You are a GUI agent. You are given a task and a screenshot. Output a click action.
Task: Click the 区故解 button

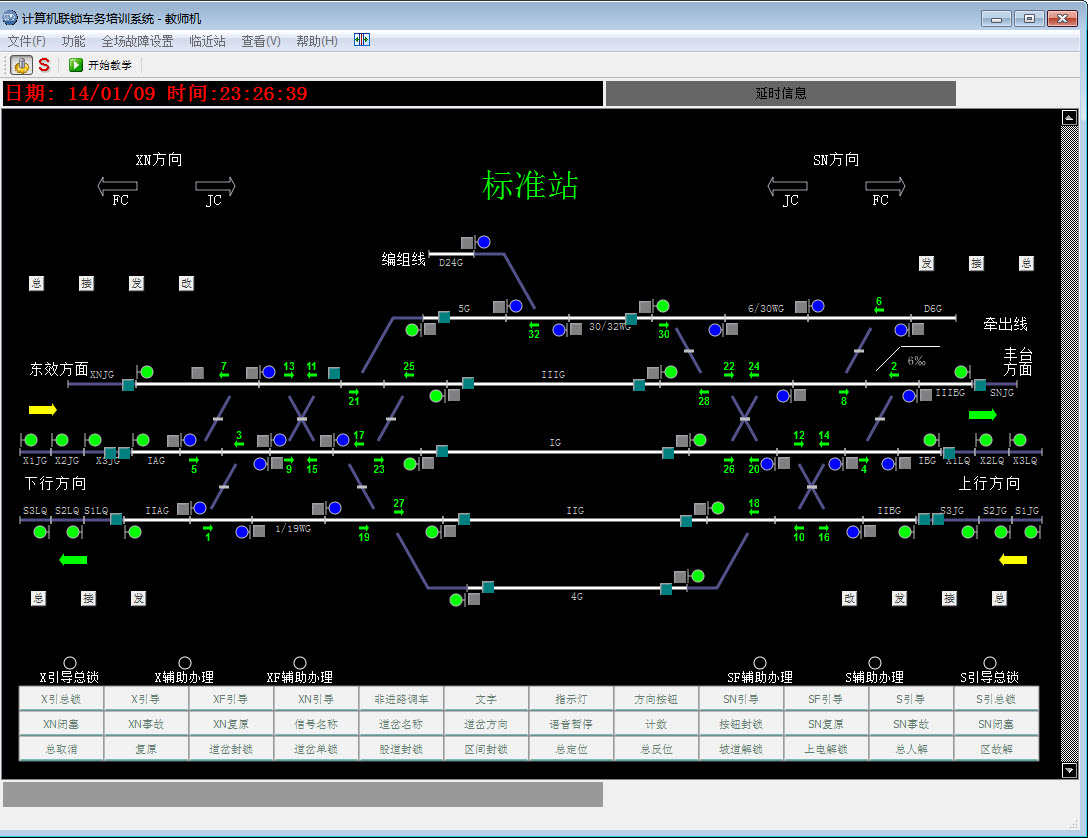pyautogui.click(x=996, y=747)
